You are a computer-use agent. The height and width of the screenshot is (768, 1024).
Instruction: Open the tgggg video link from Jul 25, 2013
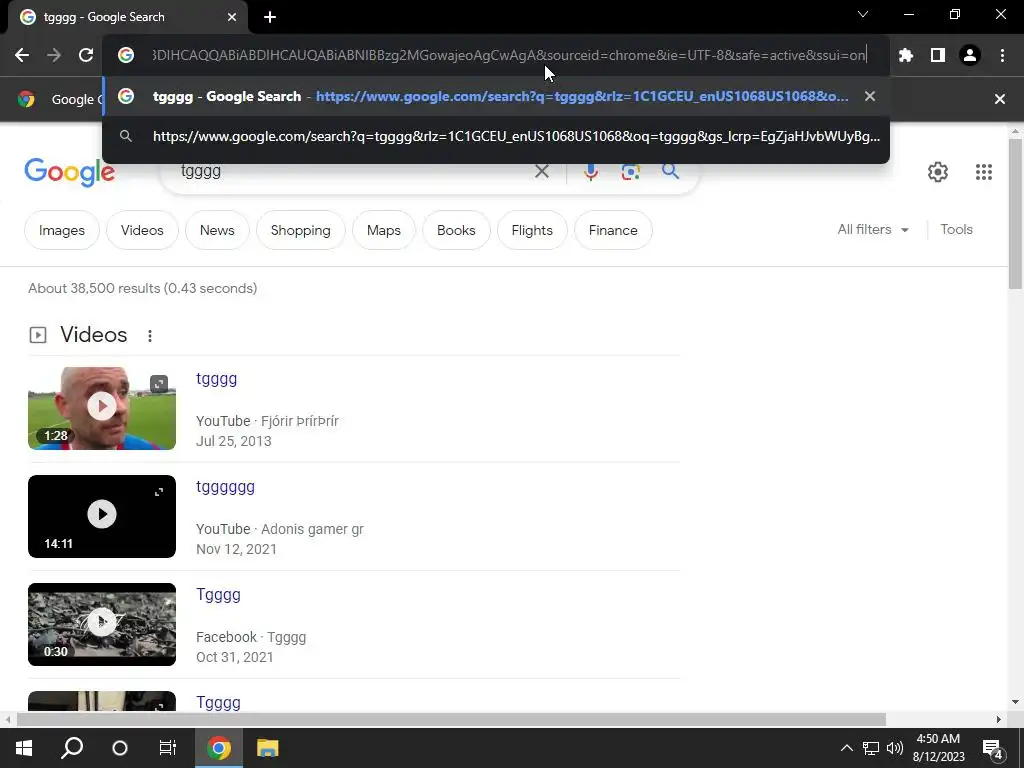coord(216,379)
